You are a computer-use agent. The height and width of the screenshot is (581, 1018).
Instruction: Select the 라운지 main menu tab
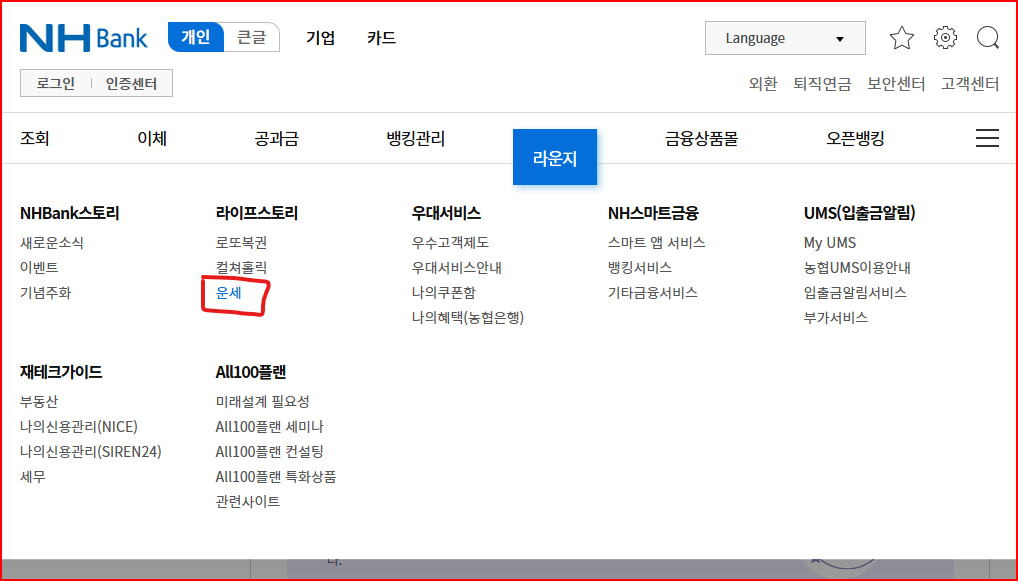(x=554, y=157)
